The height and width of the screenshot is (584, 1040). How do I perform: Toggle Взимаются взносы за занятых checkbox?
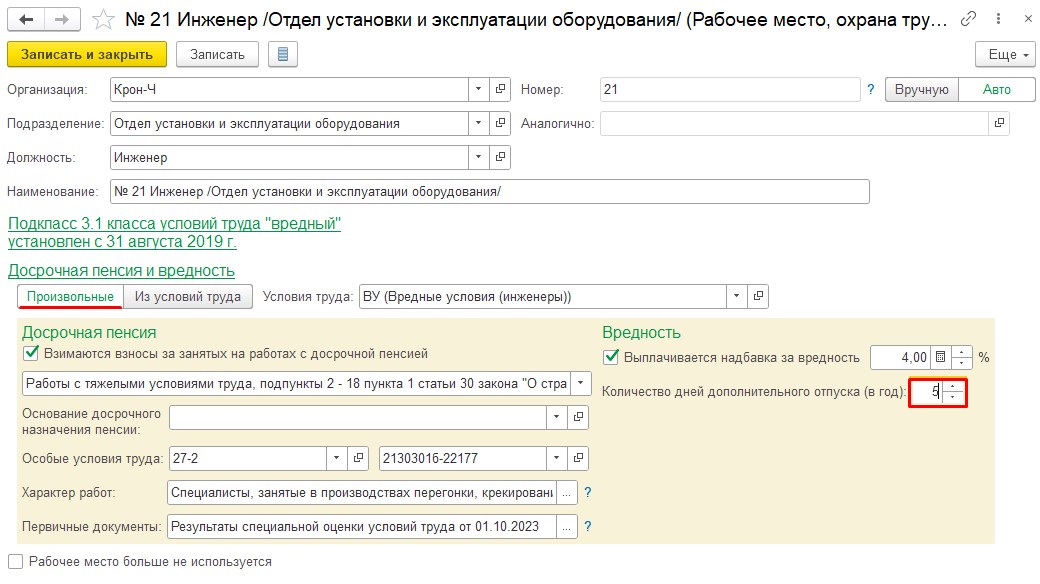[29, 353]
